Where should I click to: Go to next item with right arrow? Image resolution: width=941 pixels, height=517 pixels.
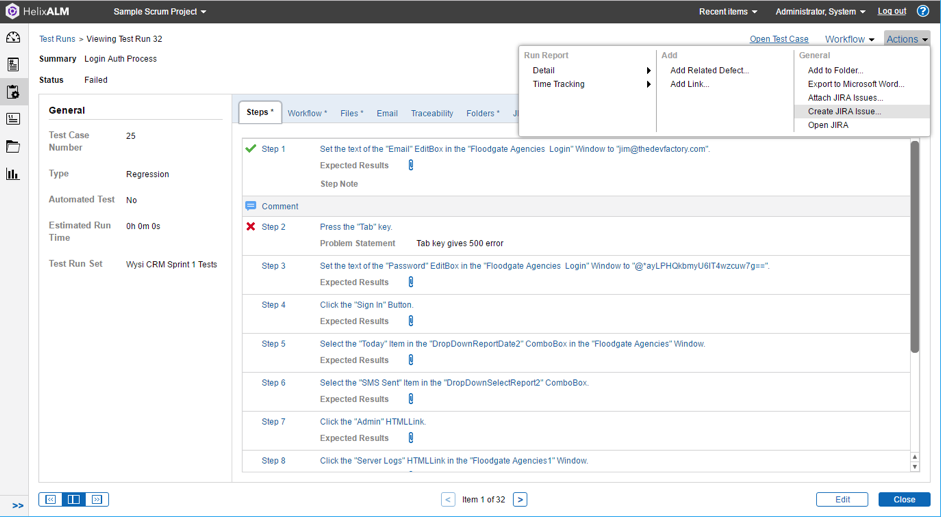[x=520, y=499]
